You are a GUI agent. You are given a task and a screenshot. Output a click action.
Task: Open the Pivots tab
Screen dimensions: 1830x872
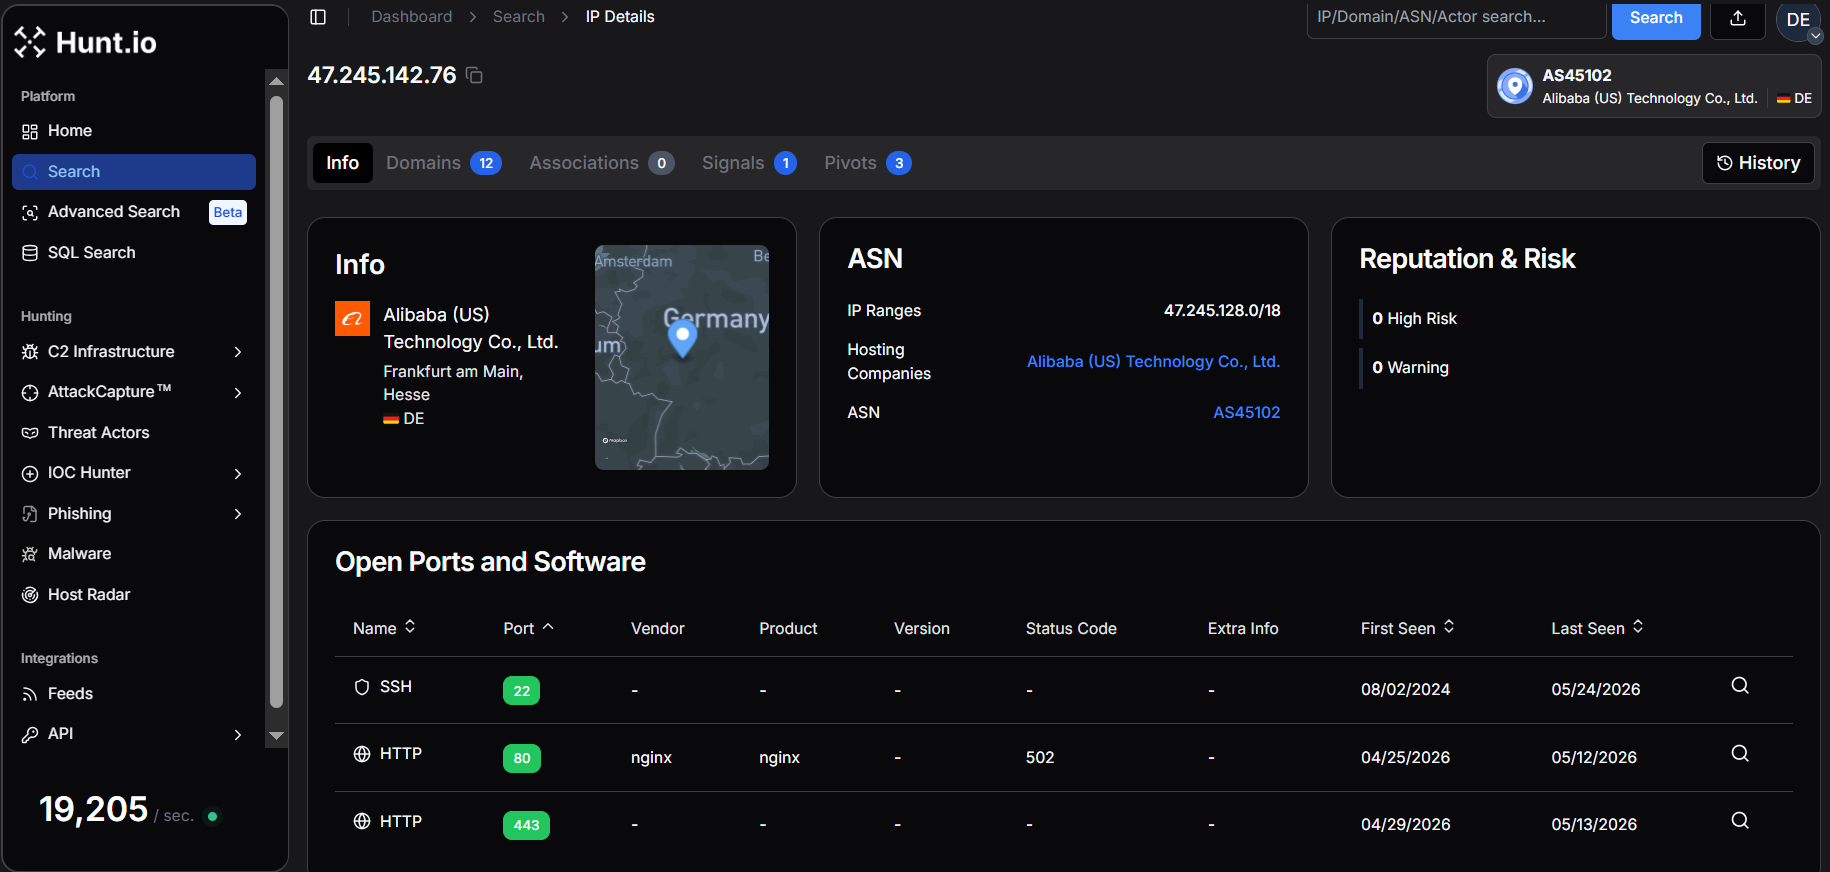pos(867,163)
